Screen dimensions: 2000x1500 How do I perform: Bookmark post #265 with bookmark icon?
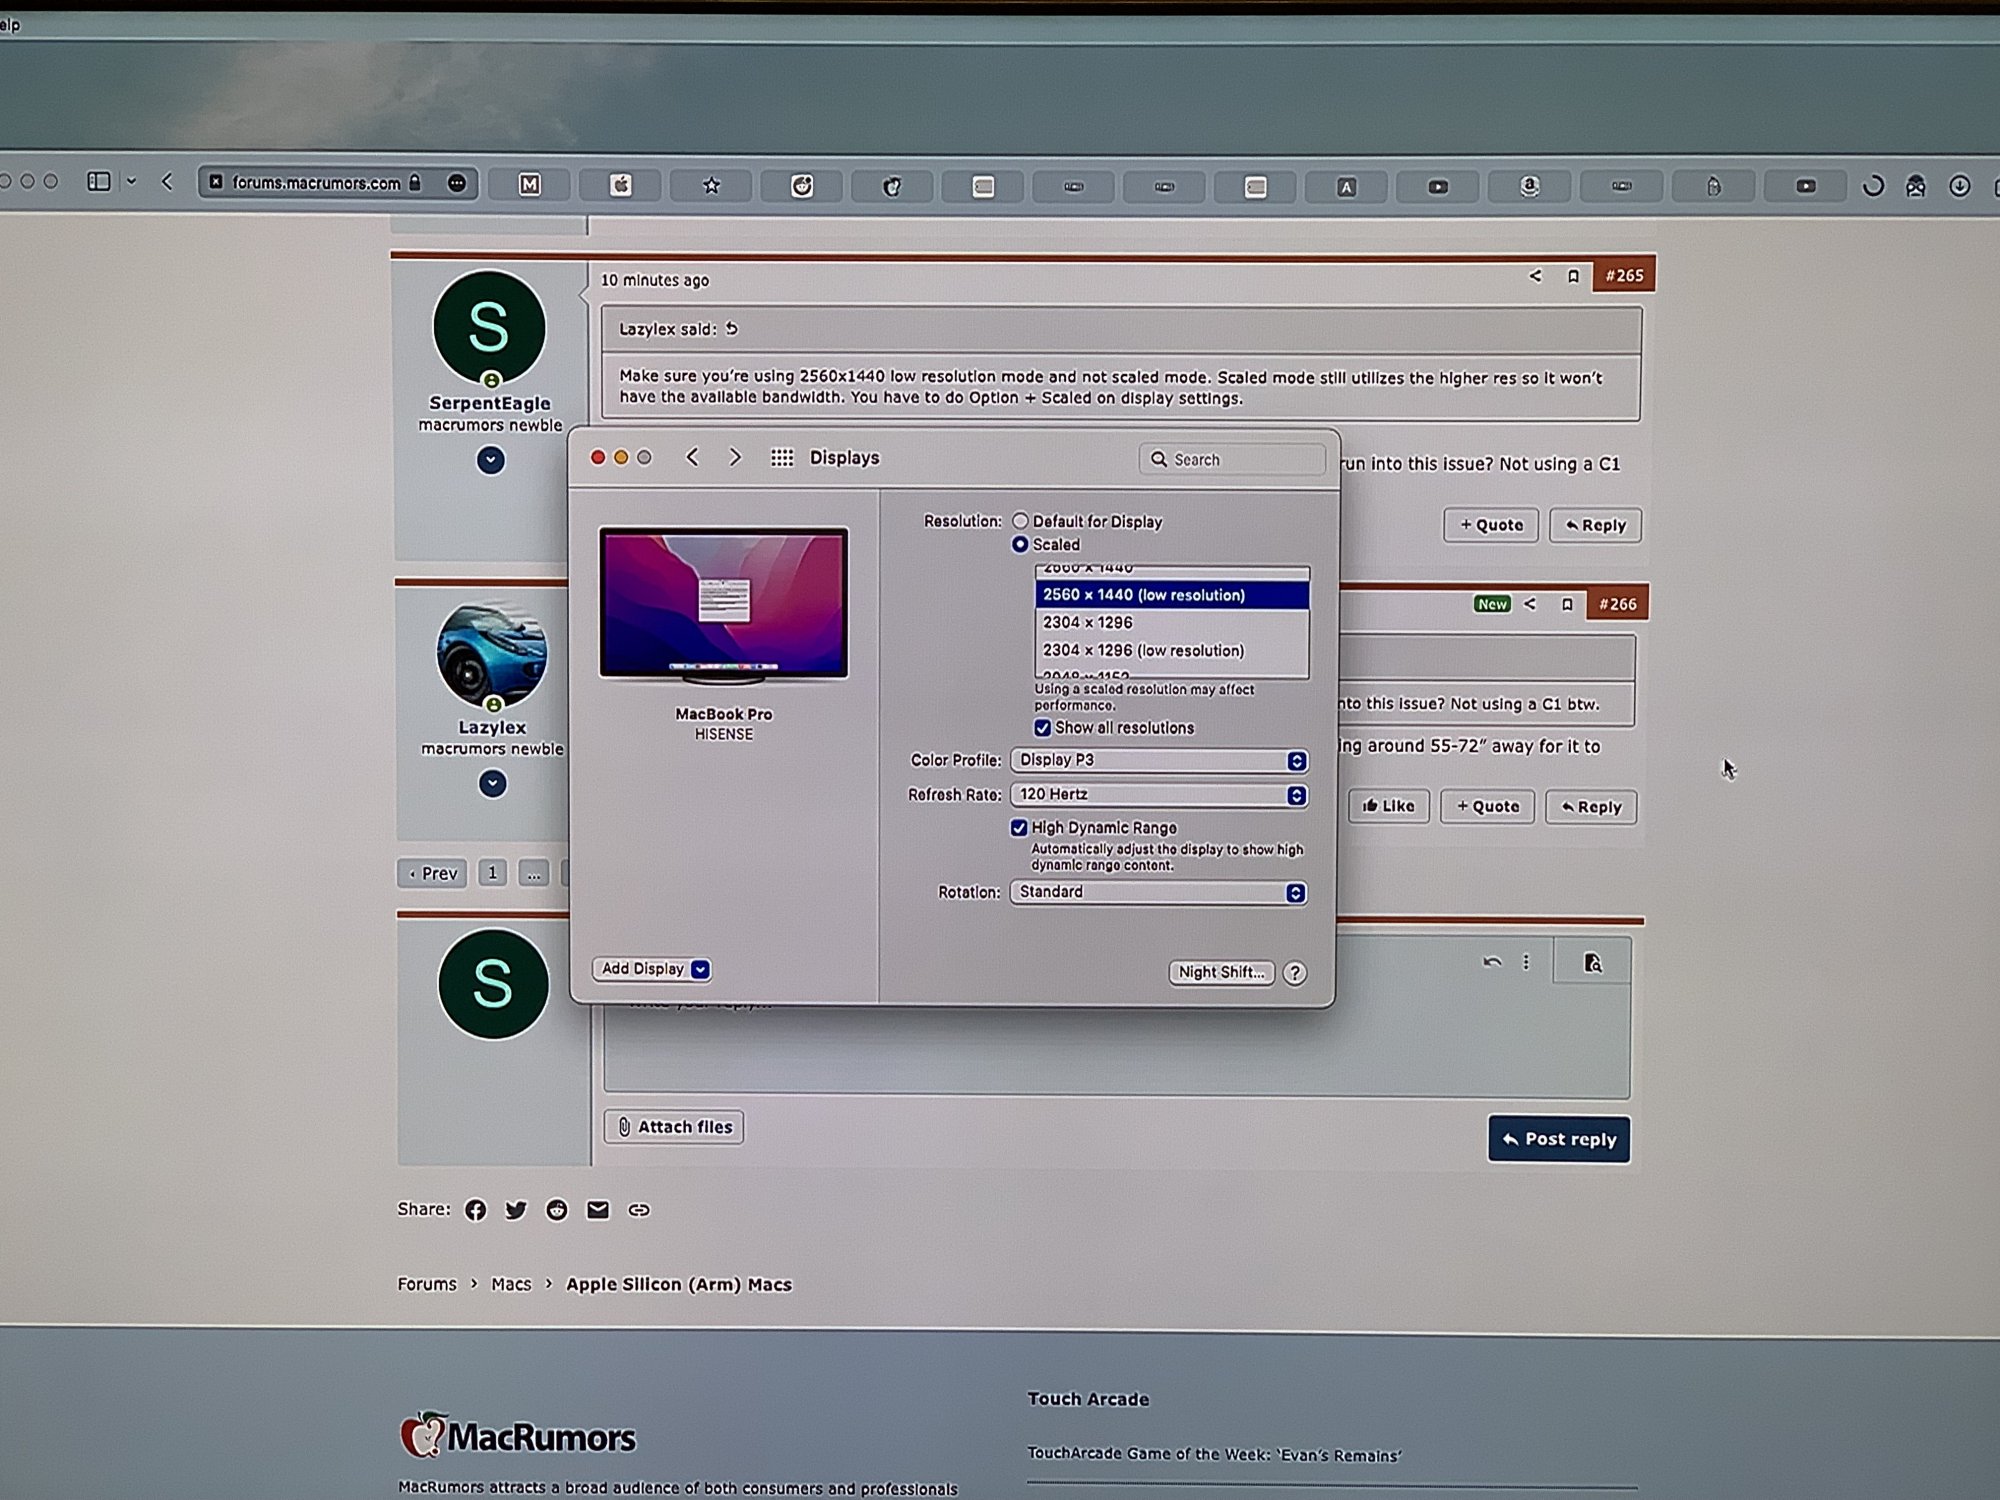point(1573,277)
